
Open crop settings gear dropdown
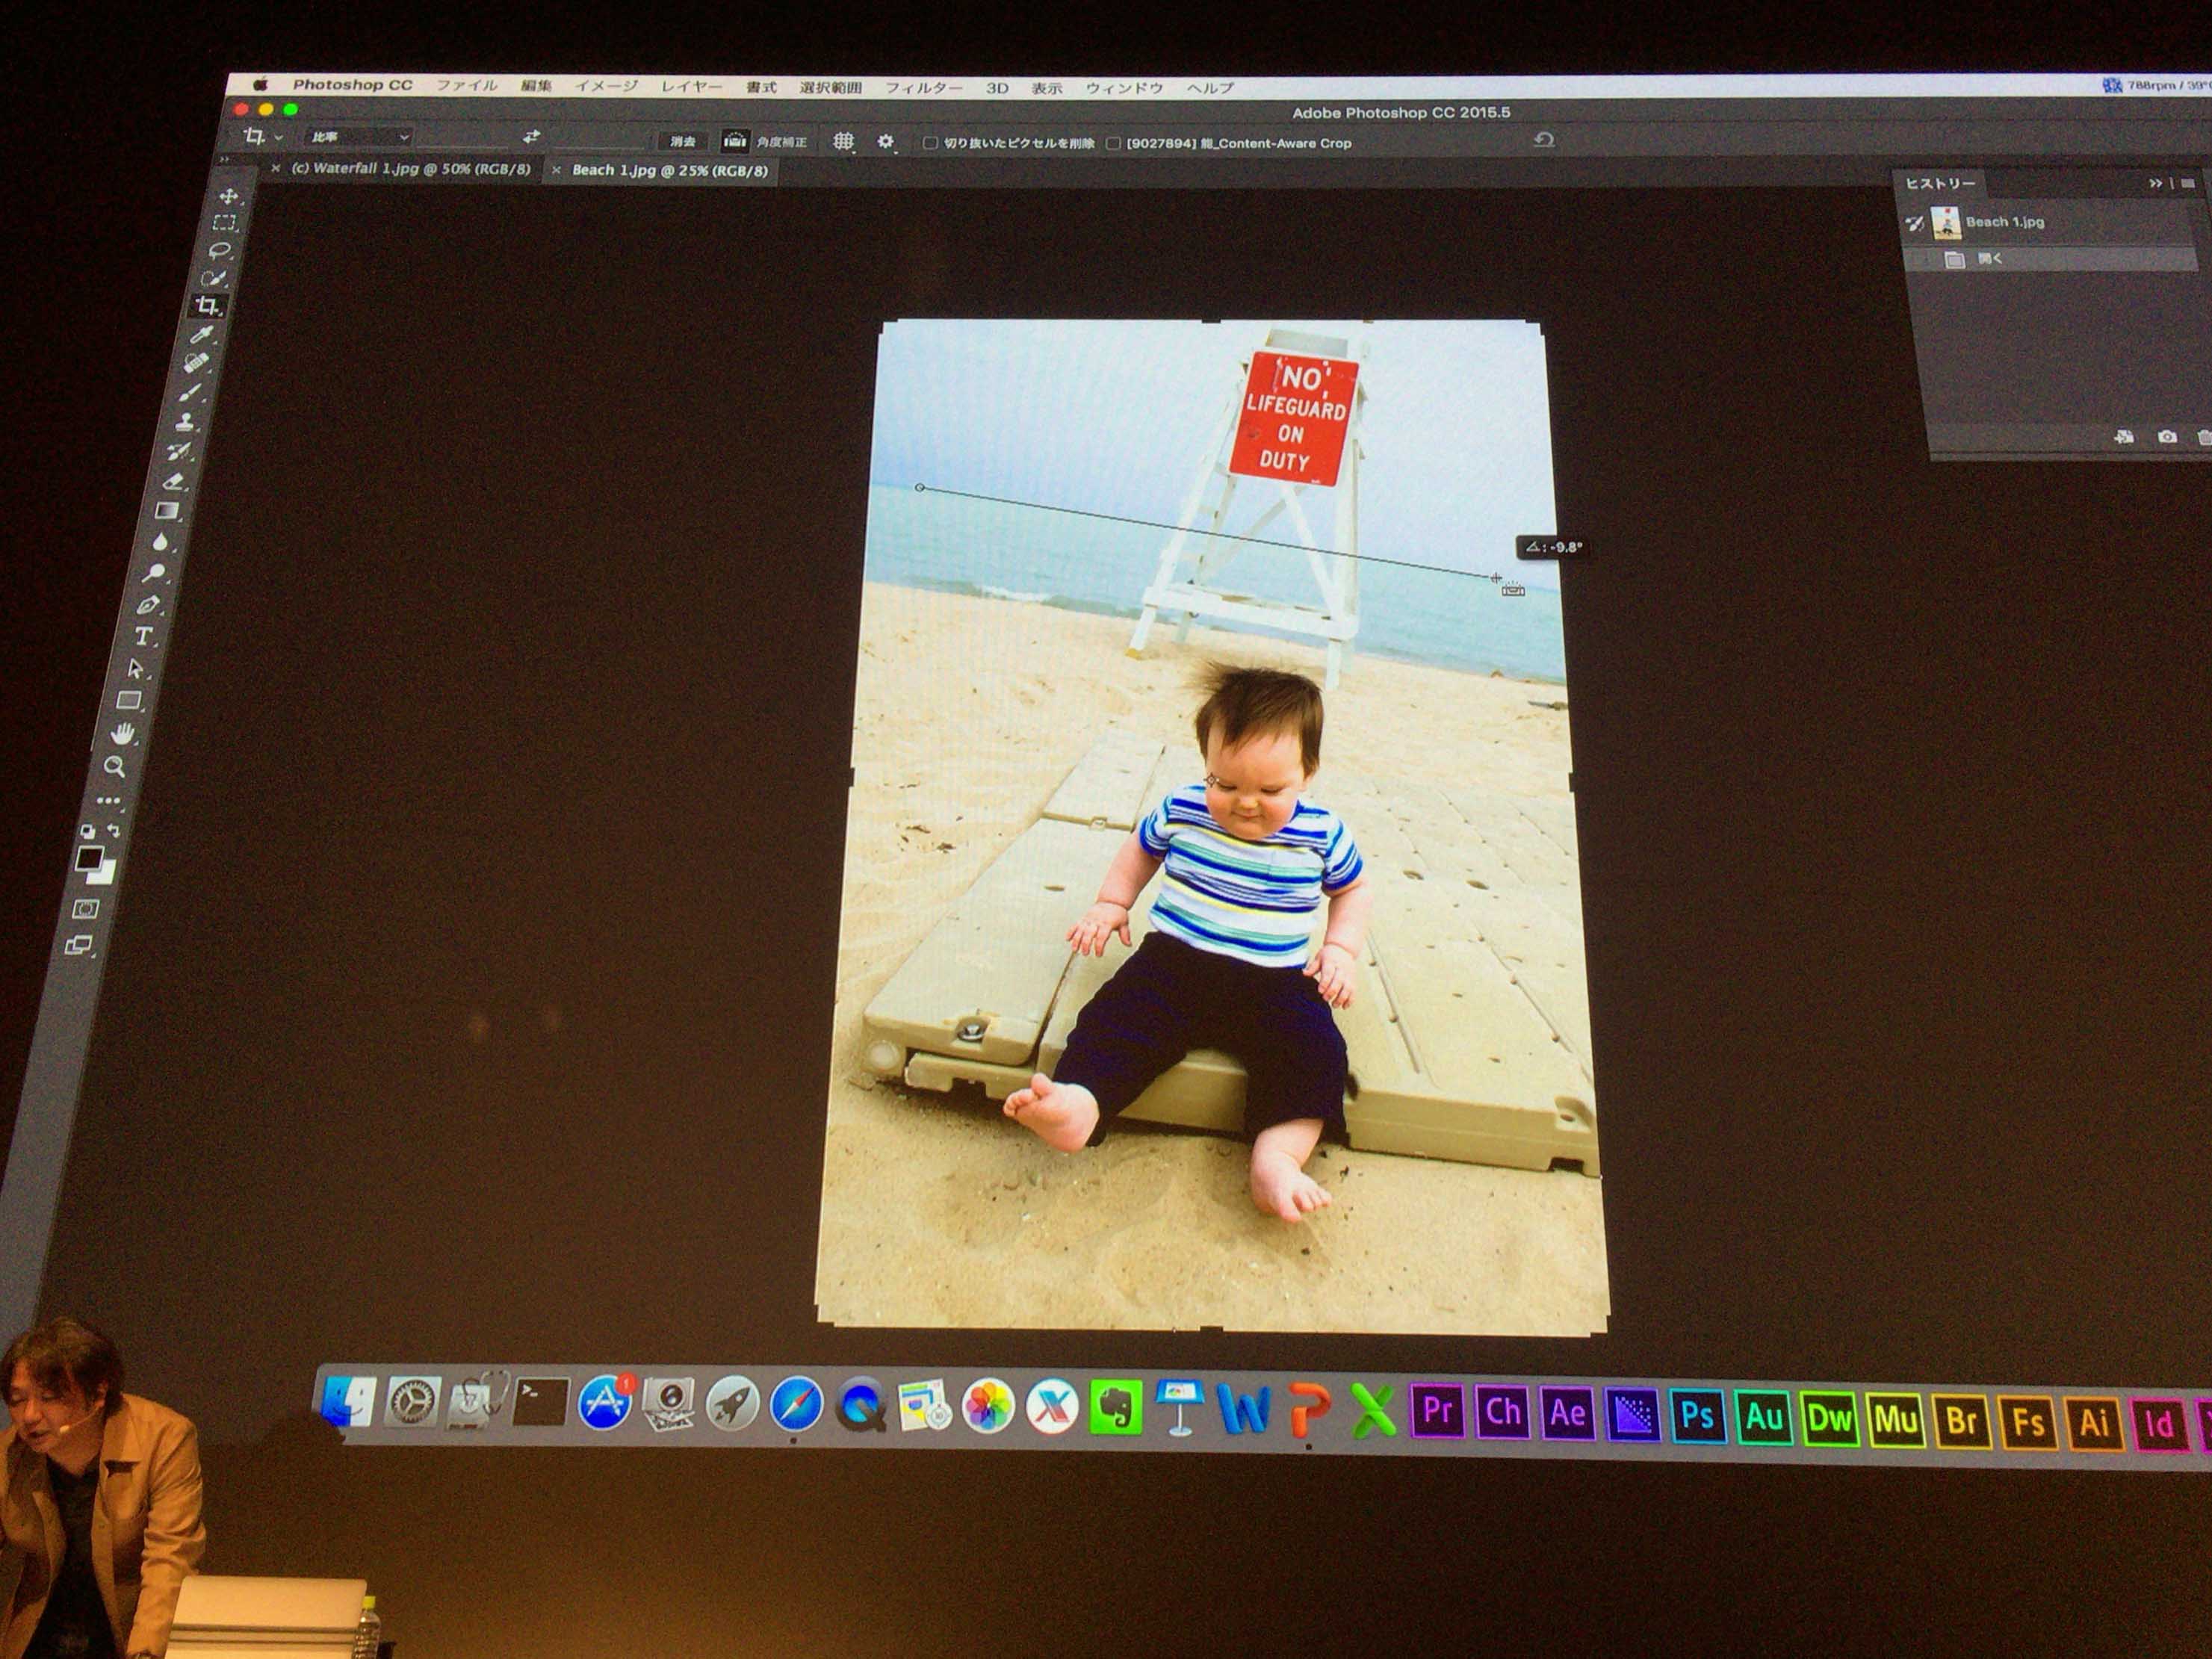coord(885,142)
